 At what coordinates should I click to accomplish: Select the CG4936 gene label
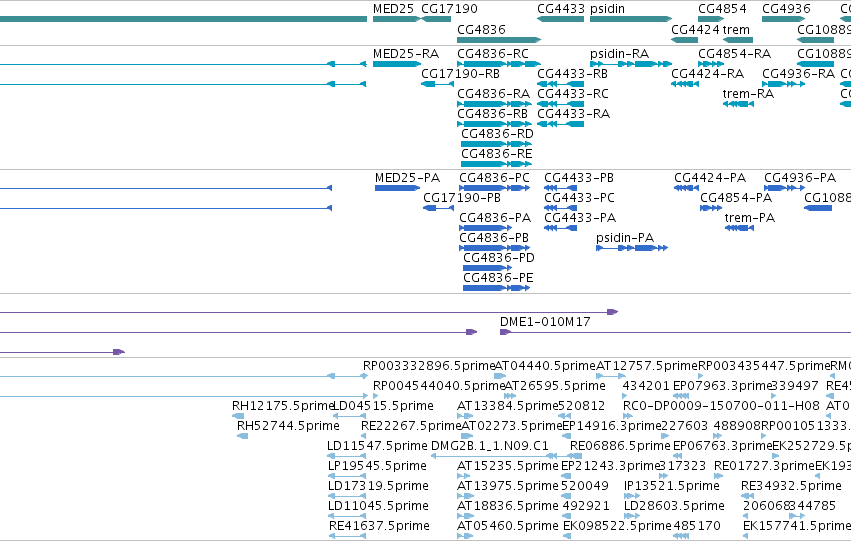[786, 9]
